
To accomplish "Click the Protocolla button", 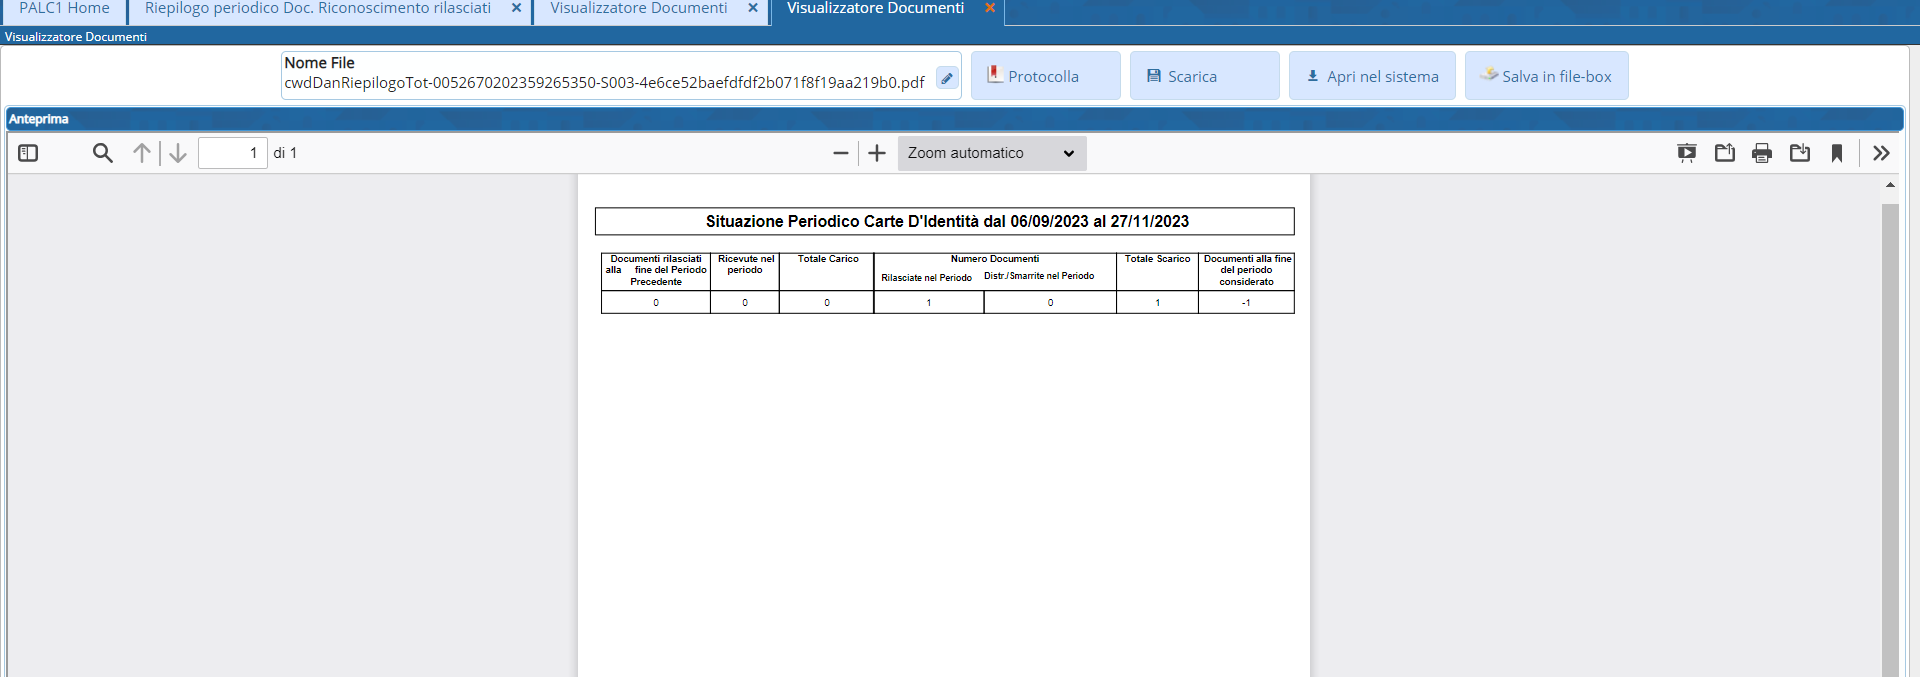I will [x=1045, y=76].
